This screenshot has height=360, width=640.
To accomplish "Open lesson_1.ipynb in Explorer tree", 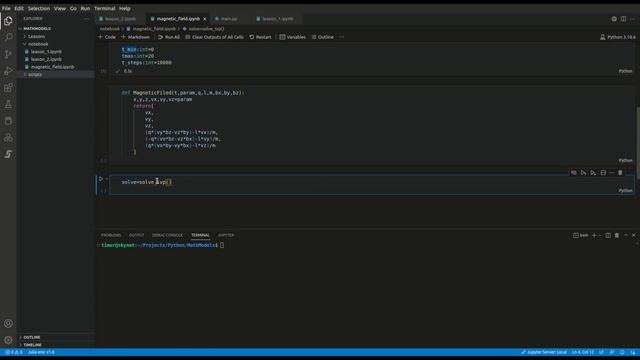I will tap(46, 51).
